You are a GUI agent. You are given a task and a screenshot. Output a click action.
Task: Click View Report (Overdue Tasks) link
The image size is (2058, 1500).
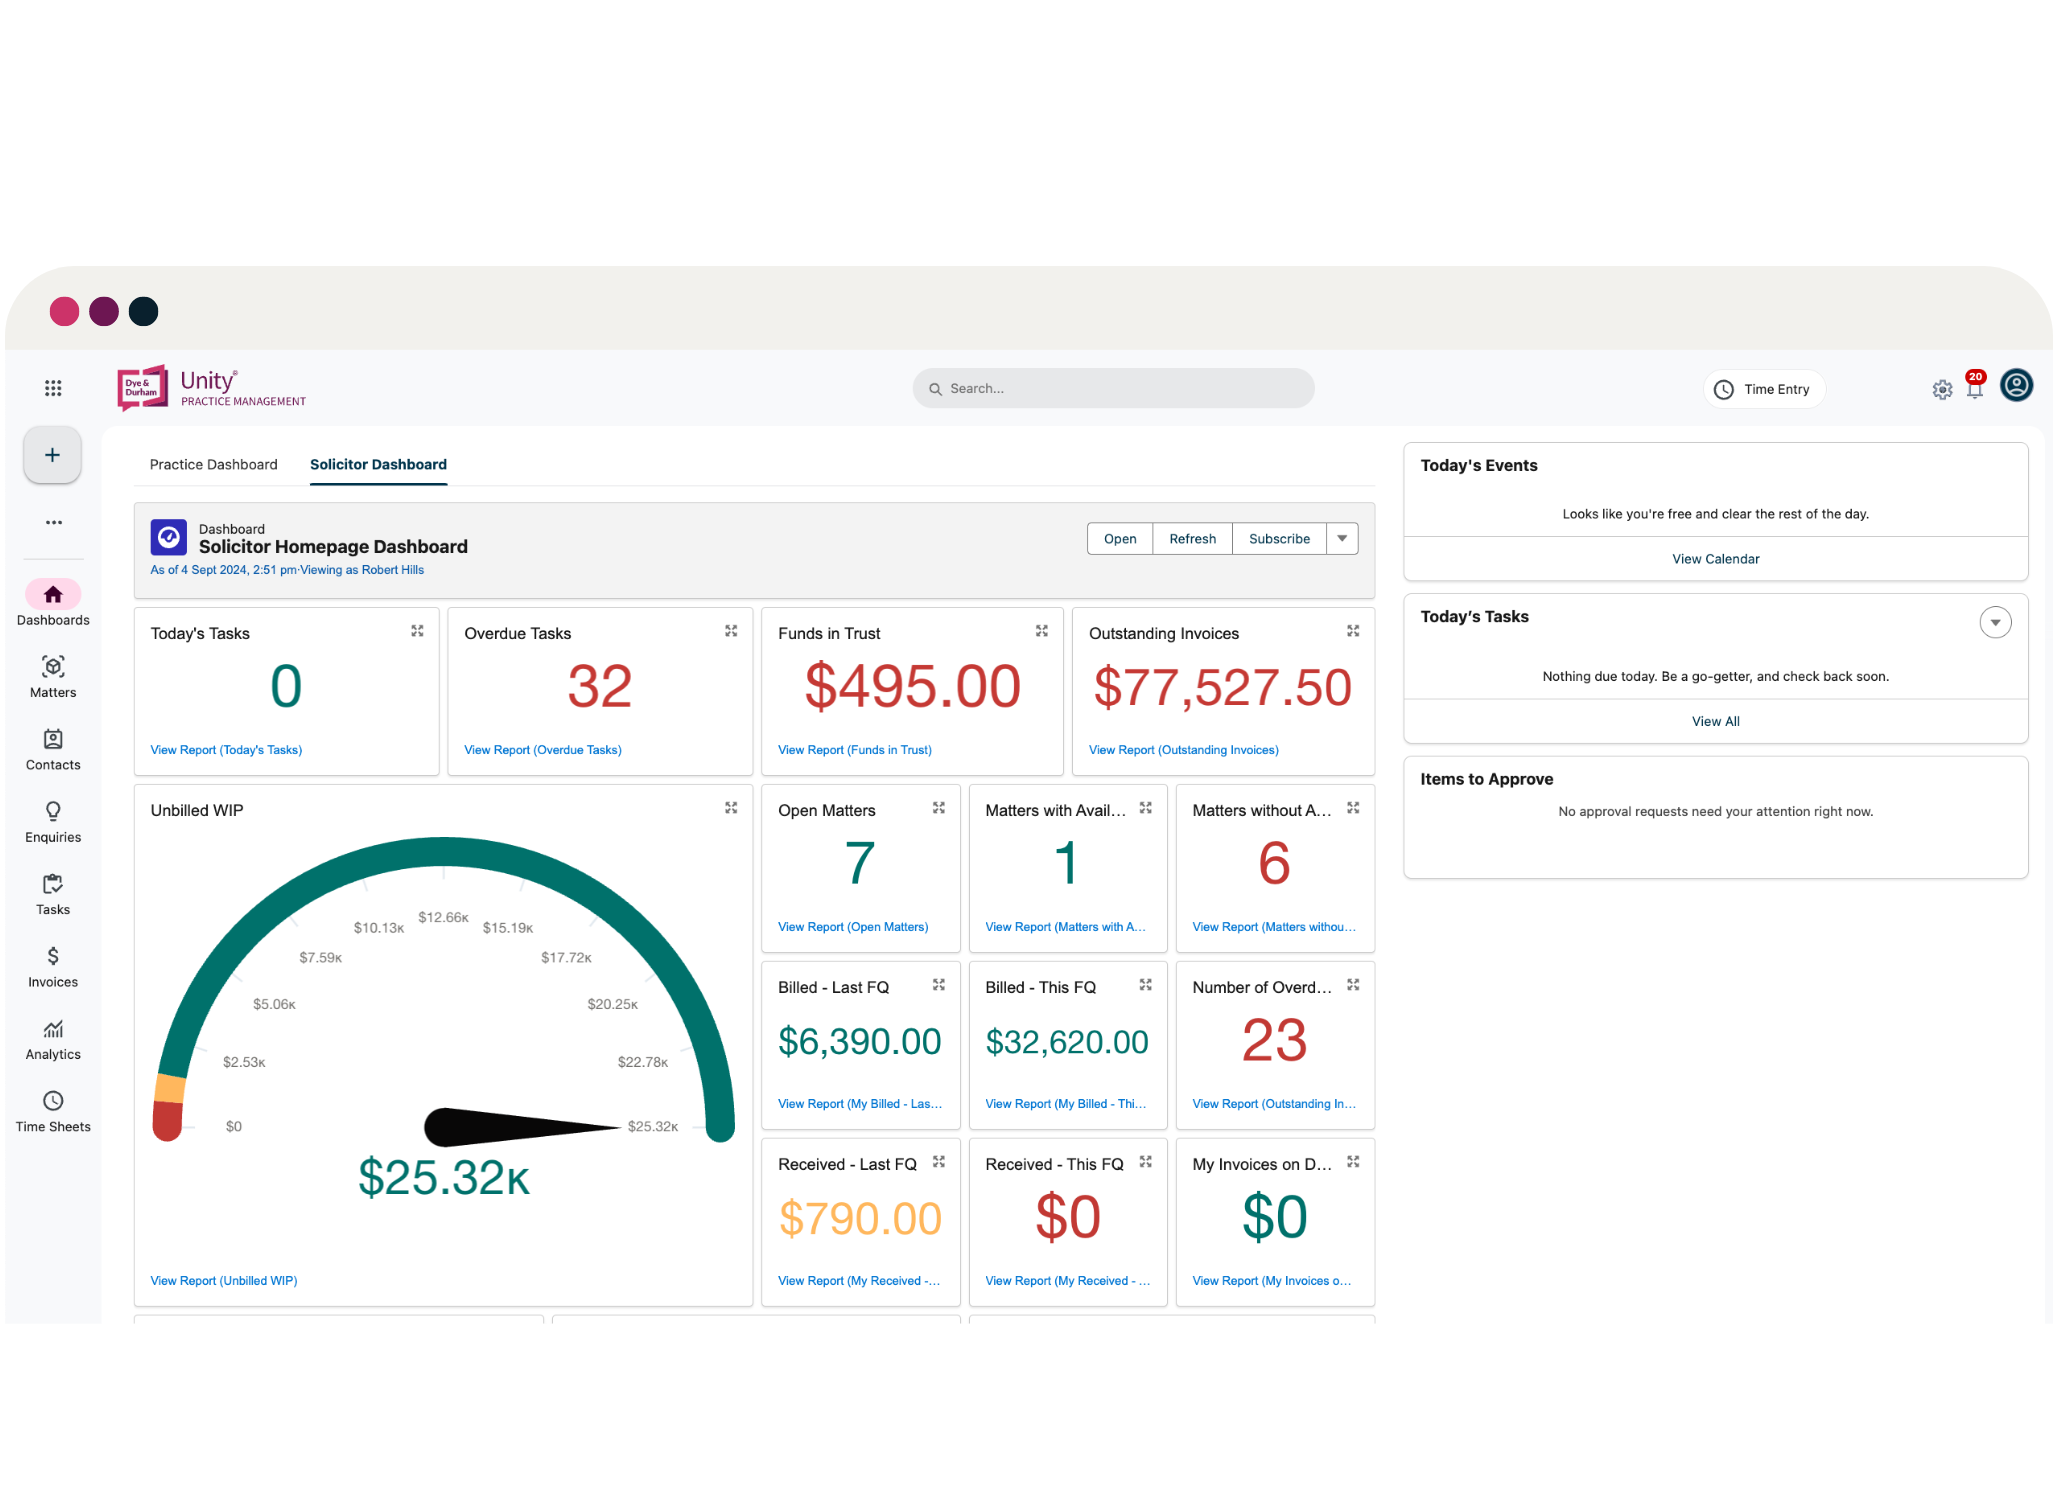pyautogui.click(x=542, y=749)
